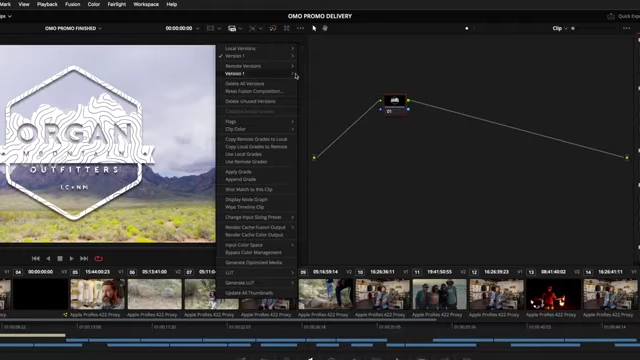Viewport: 640px width, 360px height.
Task: Choose Render Cache Color Output
Action: pyautogui.click(x=257, y=235)
